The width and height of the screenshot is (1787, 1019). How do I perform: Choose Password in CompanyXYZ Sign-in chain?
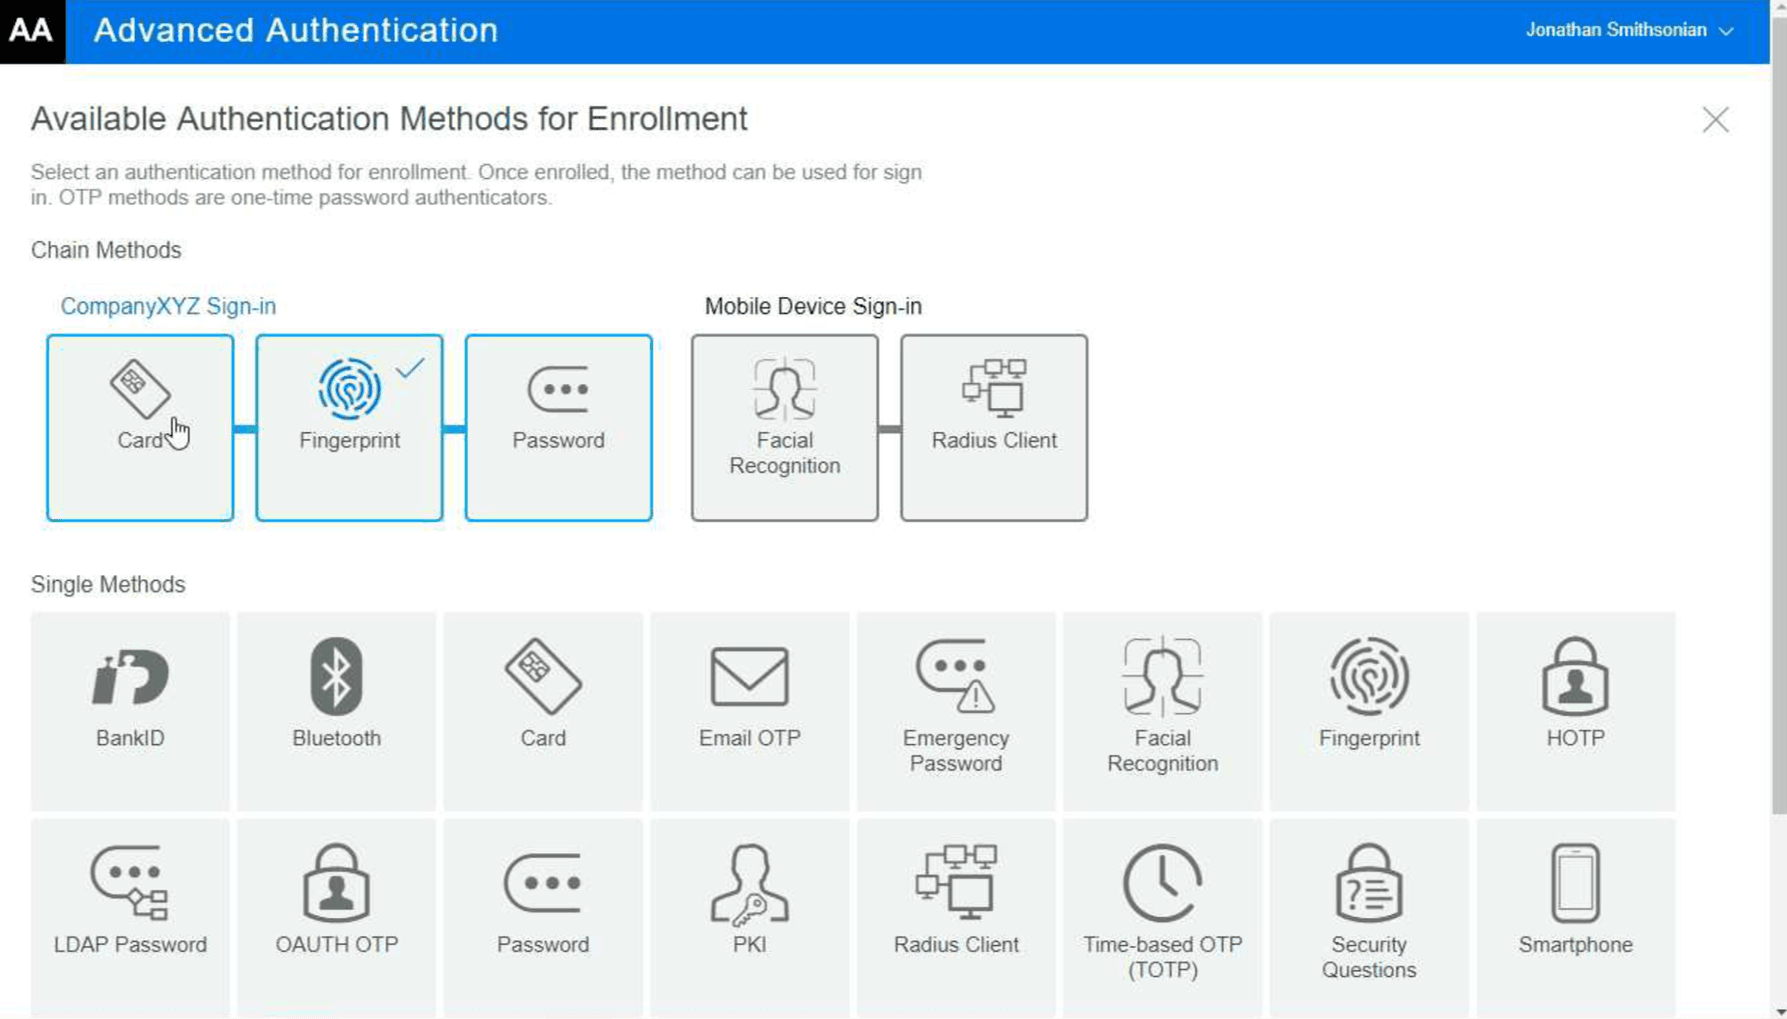click(558, 428)
